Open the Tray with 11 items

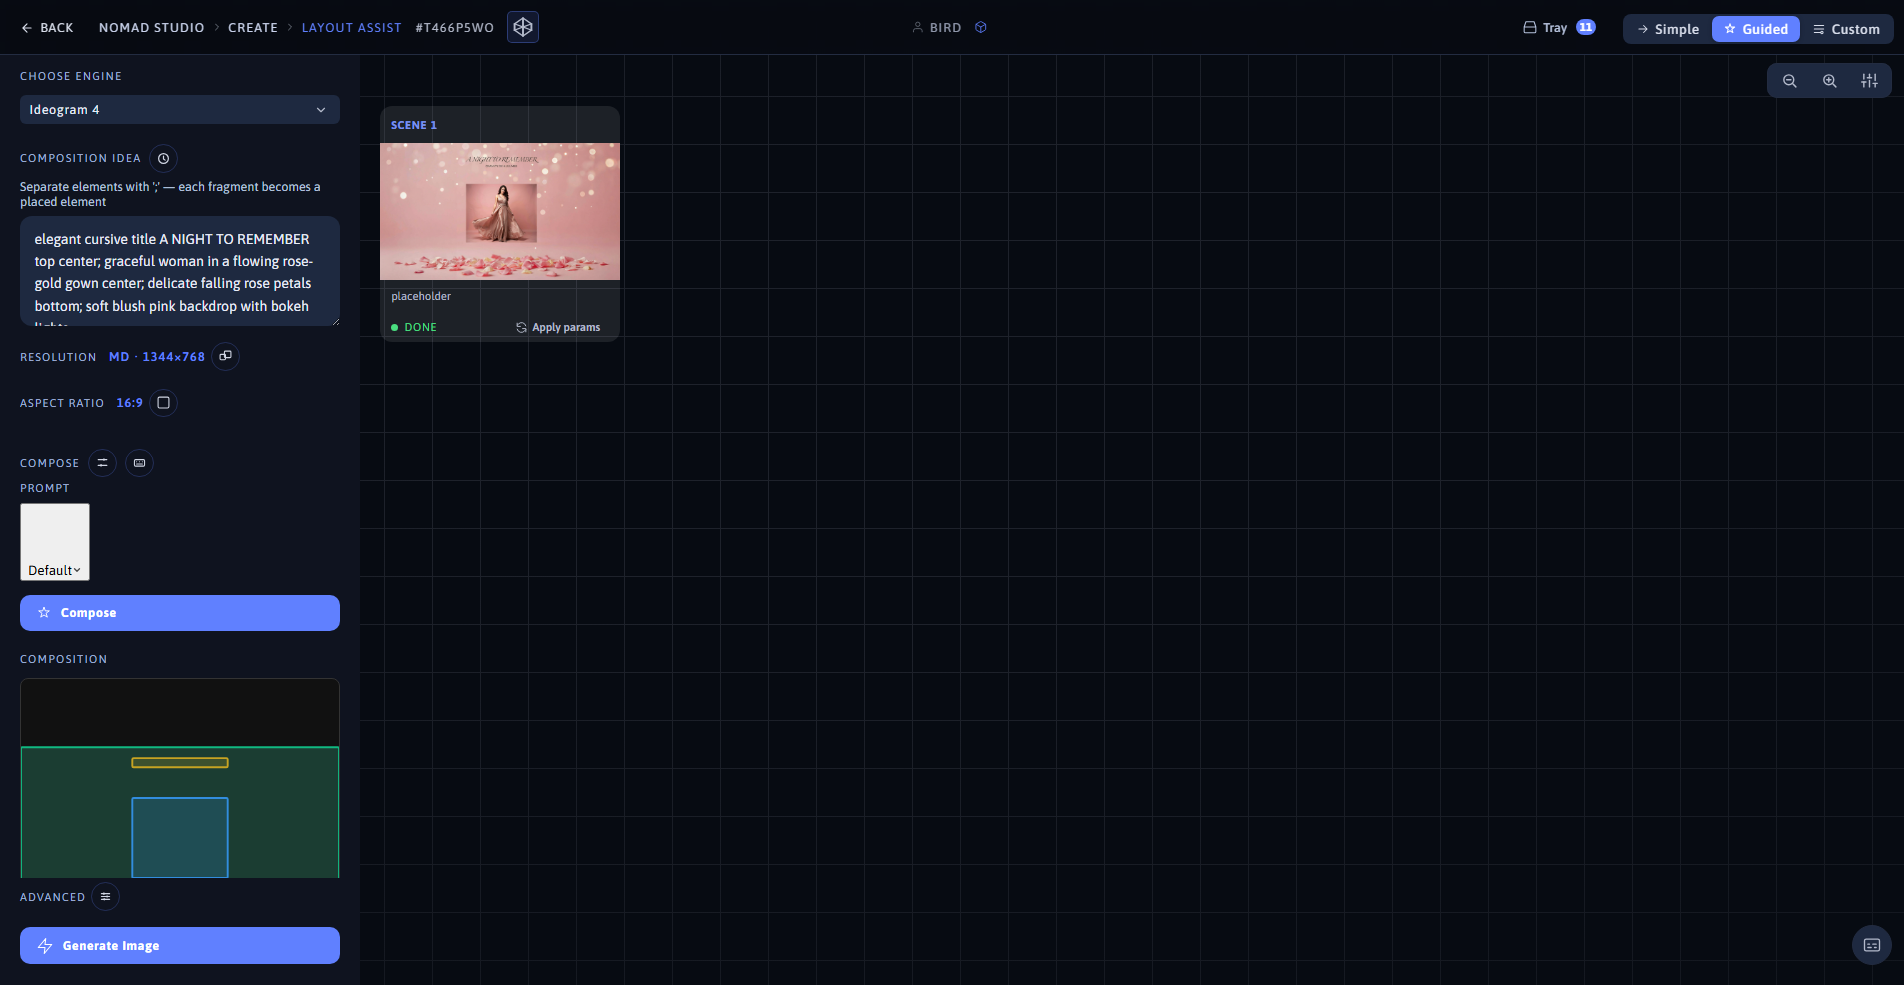click(x=1559, y=28)
